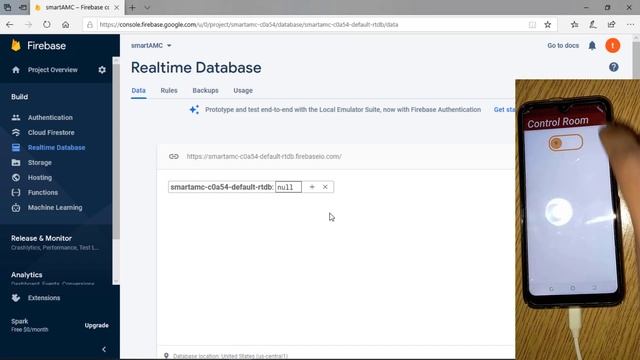This screenshot has height=360, width=640.
Task: Toggle the Control Room switch on phone
Action: [x=565, y=143]
